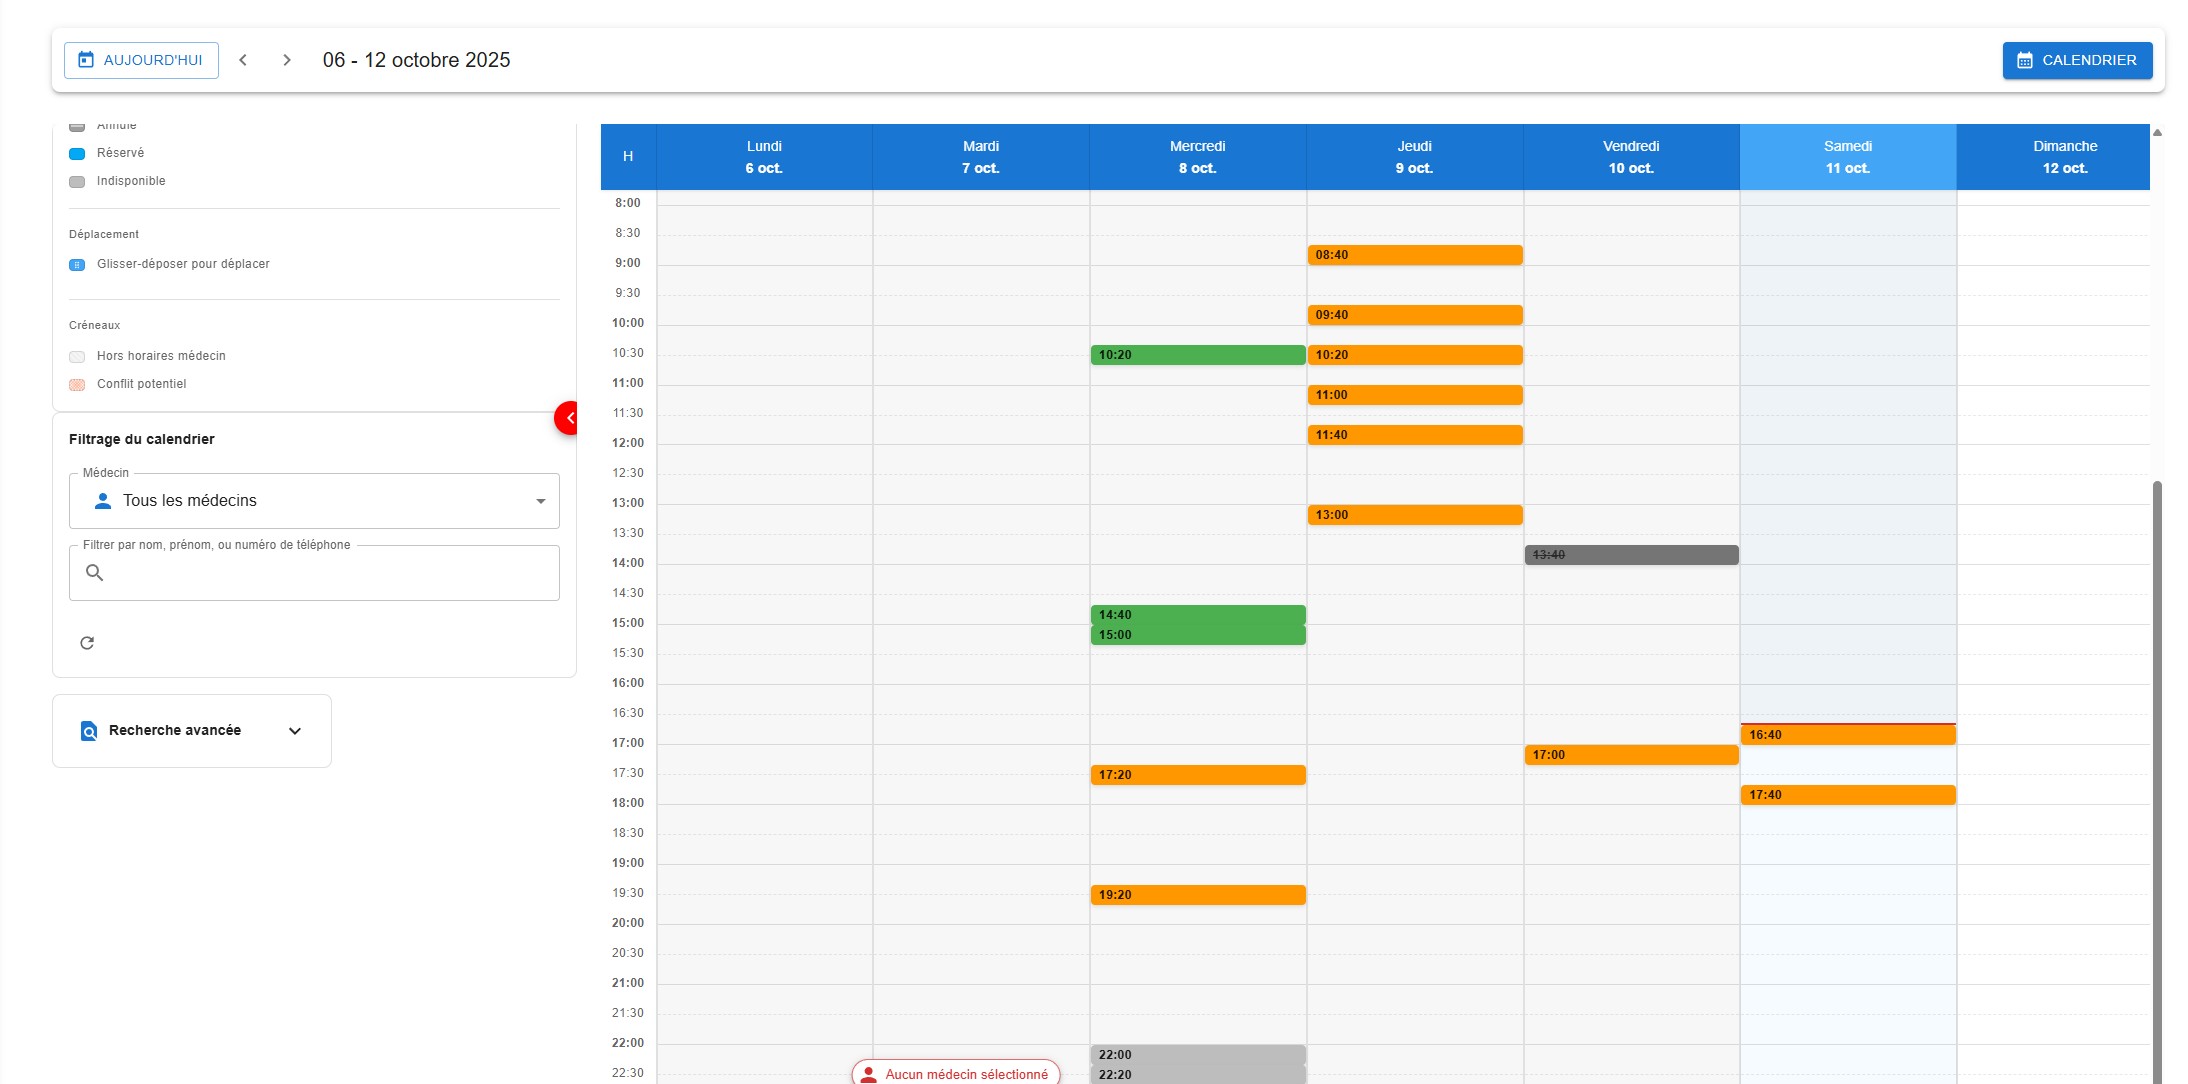Screen dimensions: 2188x1084
Task: Click the refresh icon under the filter
Action: pos(87,643)
